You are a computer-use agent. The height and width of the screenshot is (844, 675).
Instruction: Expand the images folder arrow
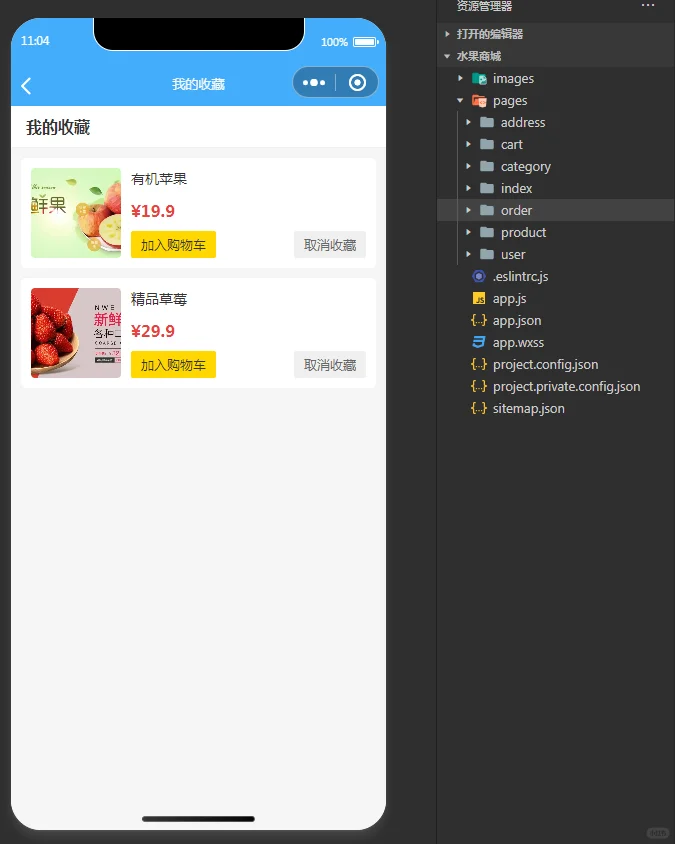pyautogui.click(x=461, y=78)
